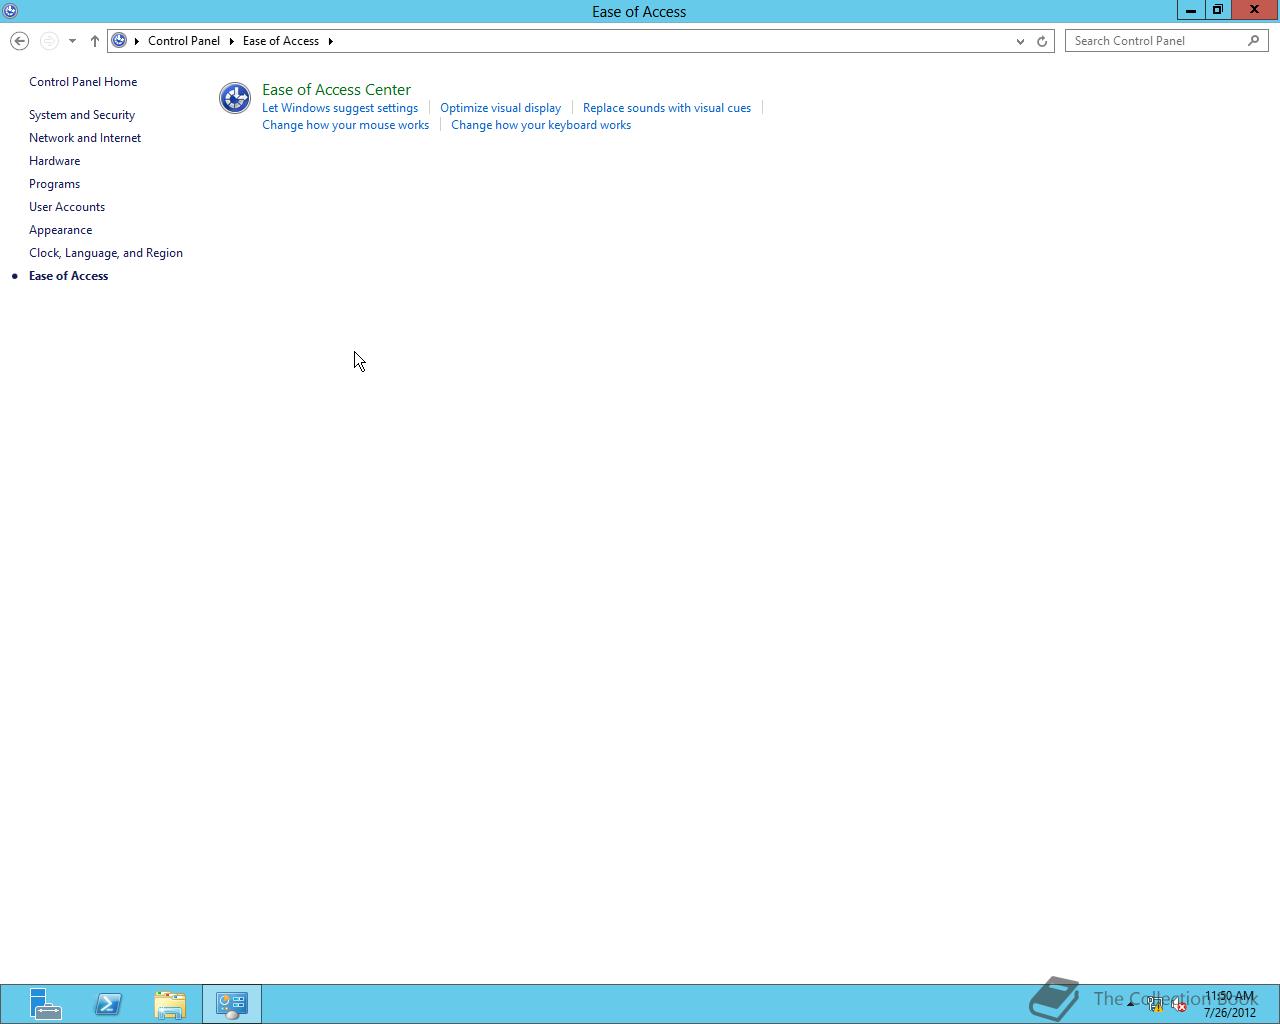
Task: Select Ease of Access breadcrumb segment
Action: 281,41
